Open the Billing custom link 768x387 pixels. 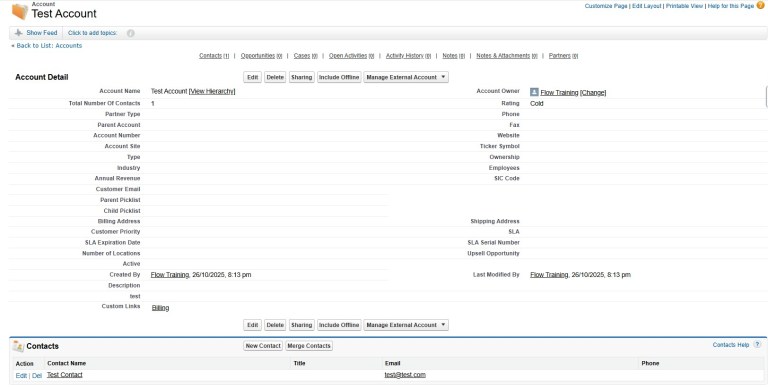pos(160,308)
